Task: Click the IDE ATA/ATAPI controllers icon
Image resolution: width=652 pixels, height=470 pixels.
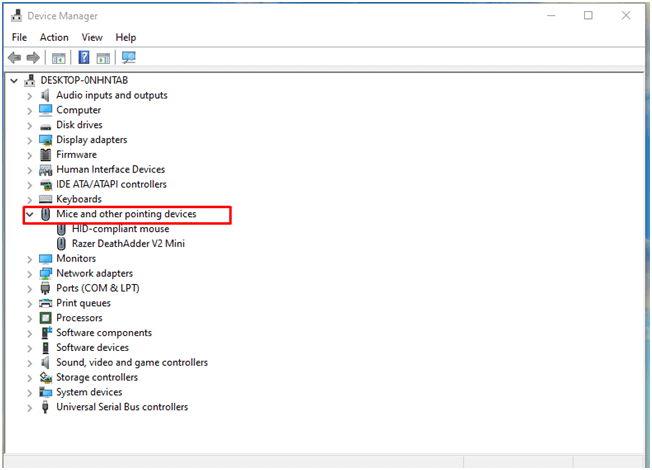Action: point(45,185)
